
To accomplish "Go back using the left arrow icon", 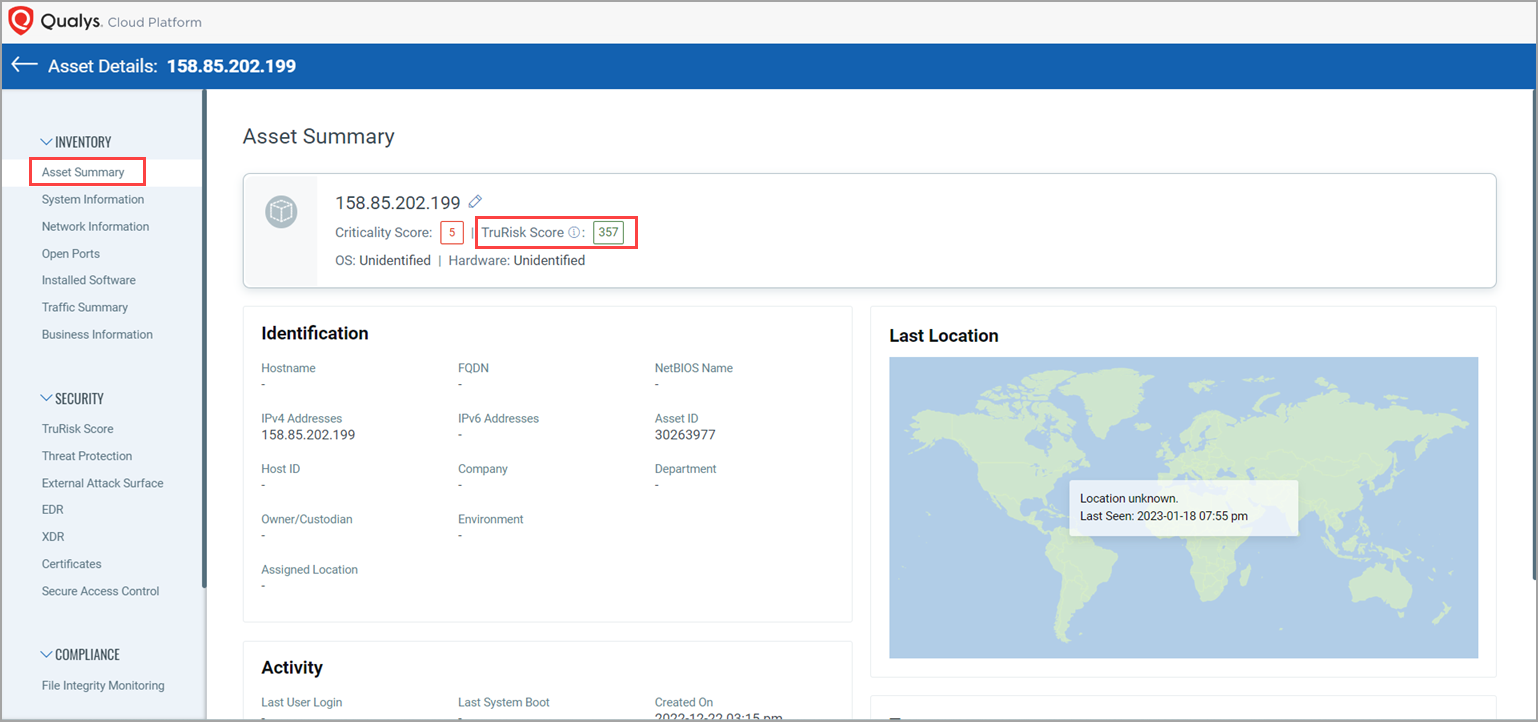I will 24,65.
